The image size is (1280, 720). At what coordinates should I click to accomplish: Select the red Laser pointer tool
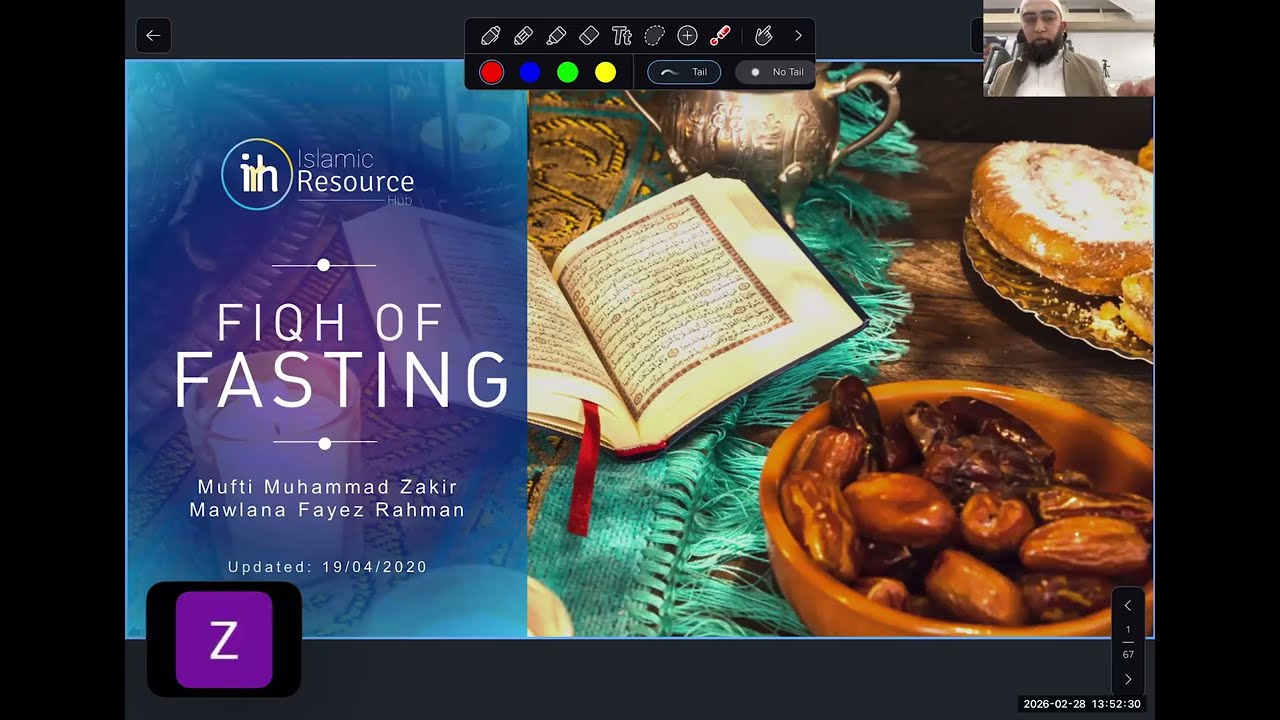720,36
